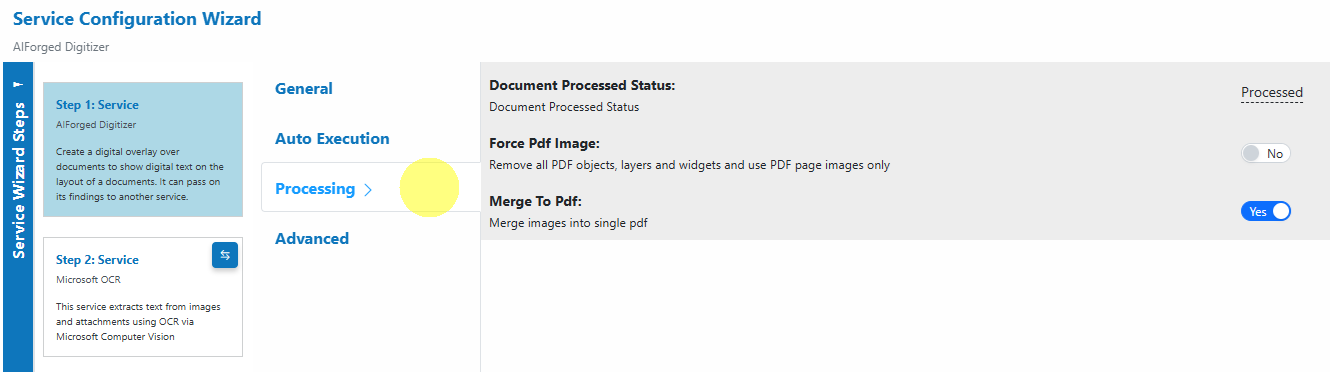
Task: Click the chevron next to Processing
Action: pos(368,189)
